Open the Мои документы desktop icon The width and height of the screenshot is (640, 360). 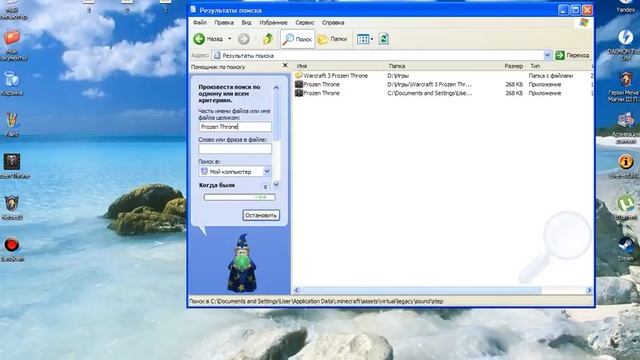click(x=13, y=45)
